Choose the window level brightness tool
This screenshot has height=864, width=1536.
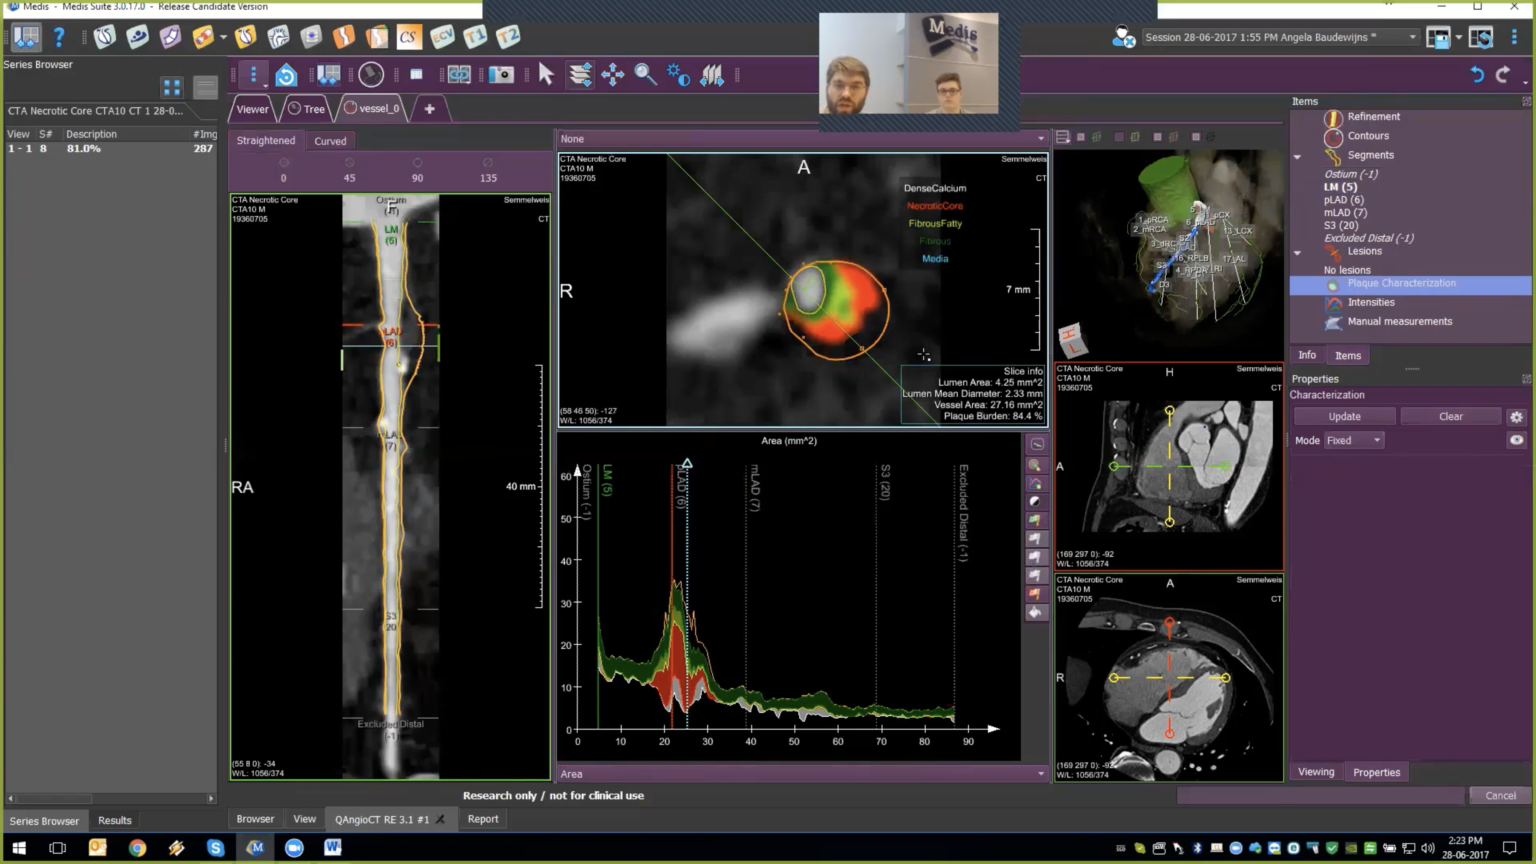pos(679,75)
